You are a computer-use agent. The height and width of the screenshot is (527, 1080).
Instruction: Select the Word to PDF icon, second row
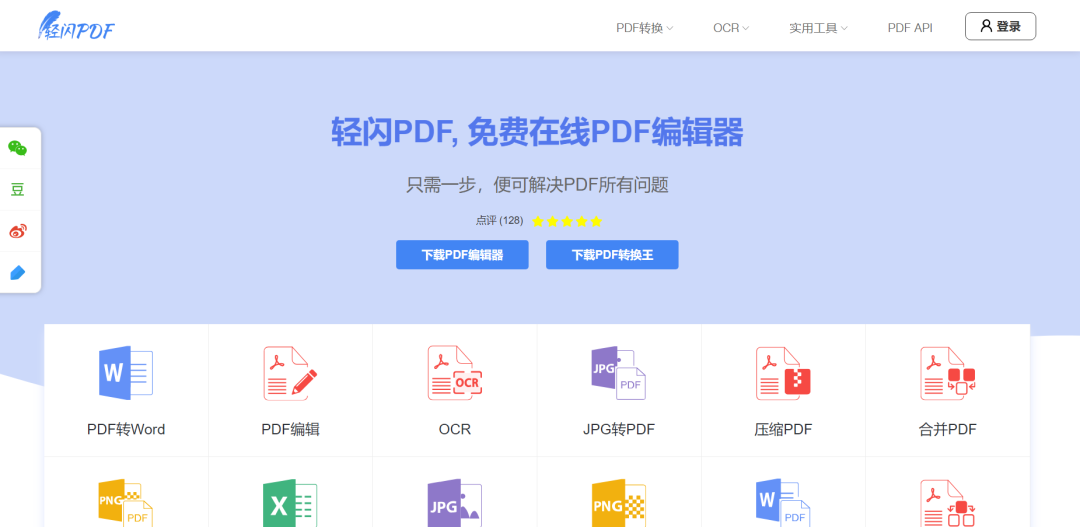point(783,503)
